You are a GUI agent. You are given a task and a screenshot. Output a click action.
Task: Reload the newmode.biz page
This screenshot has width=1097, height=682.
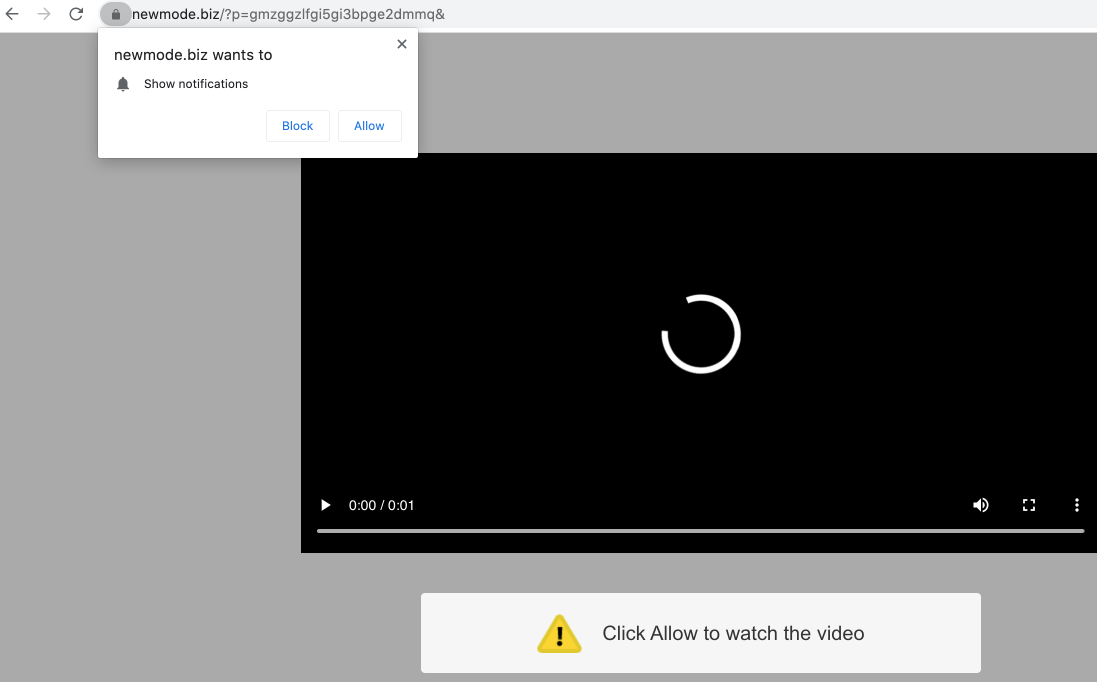(76, 14)
